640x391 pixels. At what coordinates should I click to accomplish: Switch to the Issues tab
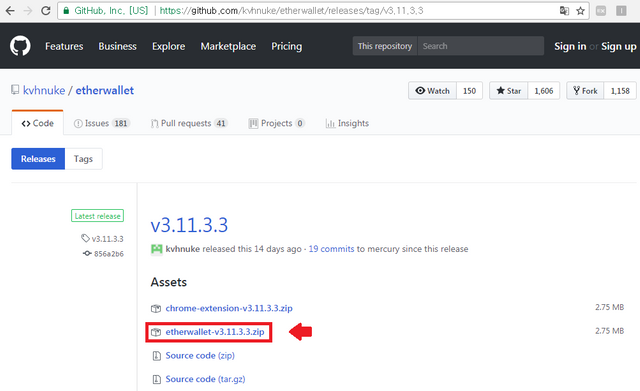pyautogui.click(x=102, y=123)
